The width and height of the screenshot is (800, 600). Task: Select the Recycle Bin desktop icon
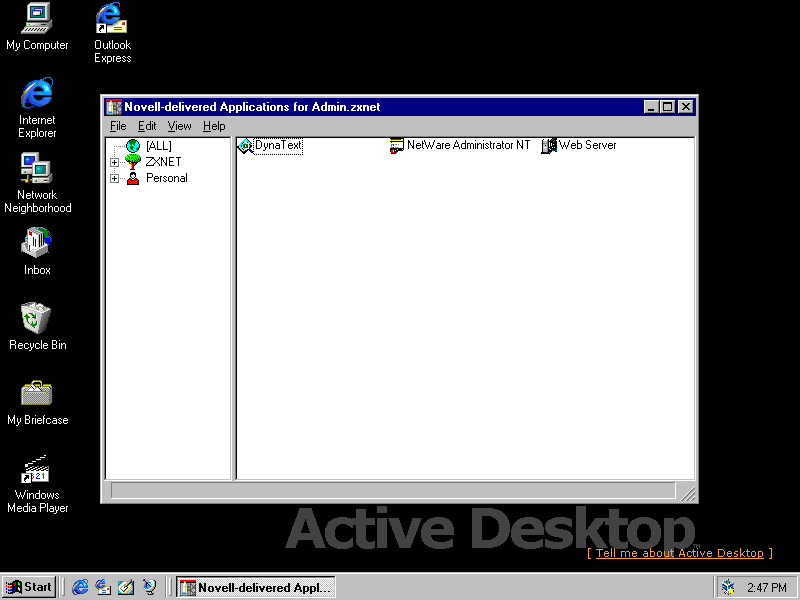(x=37, y=327)
